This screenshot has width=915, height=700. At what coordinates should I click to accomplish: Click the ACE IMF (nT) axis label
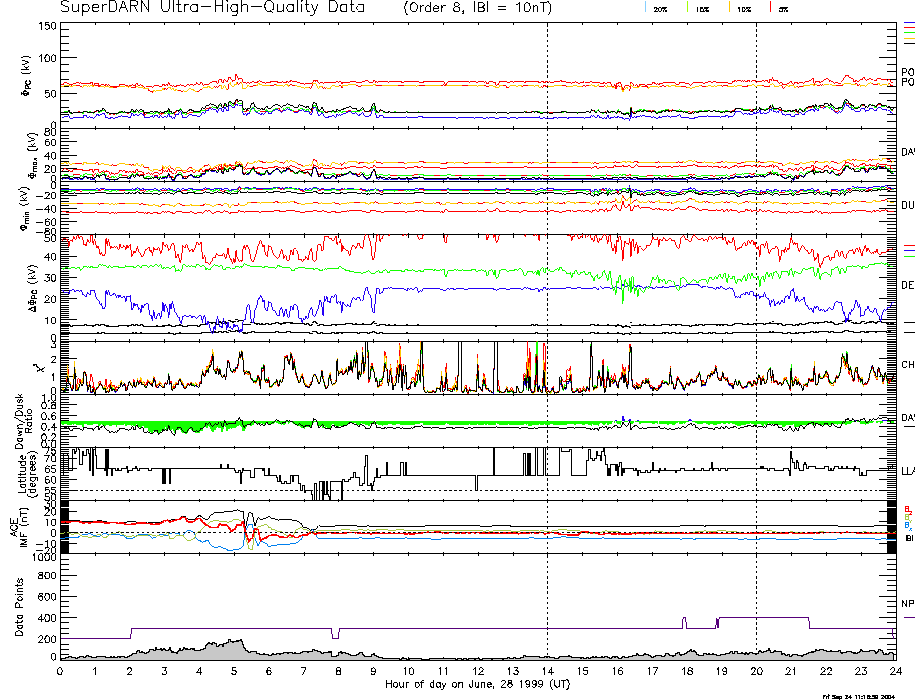click(x=20, y=525)
